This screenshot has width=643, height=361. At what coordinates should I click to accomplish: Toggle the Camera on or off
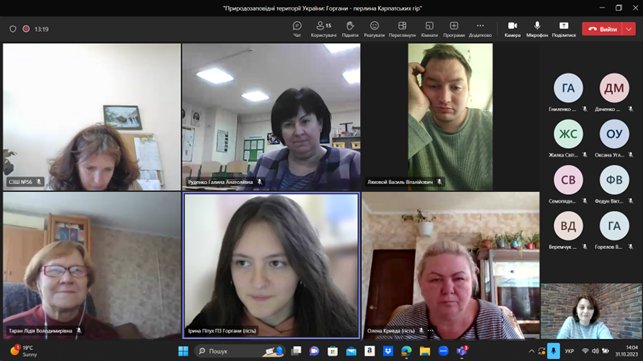point(512,29)
